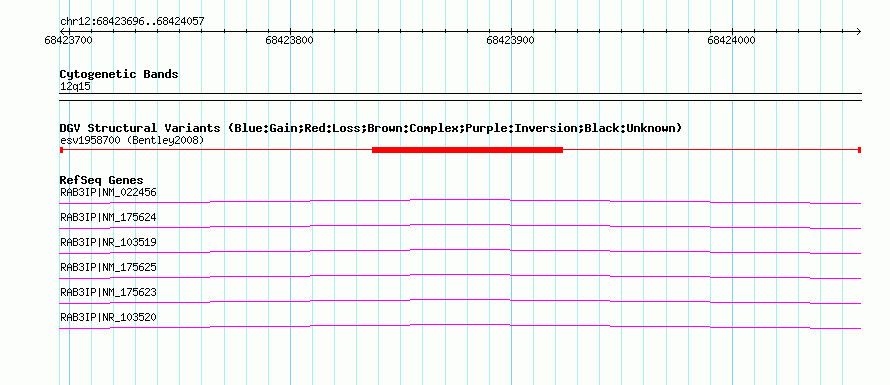This screenshot has width=890, height=385.
Task: Select transcript RAB3IP|NM_022456 label
Action: (108, 192)
